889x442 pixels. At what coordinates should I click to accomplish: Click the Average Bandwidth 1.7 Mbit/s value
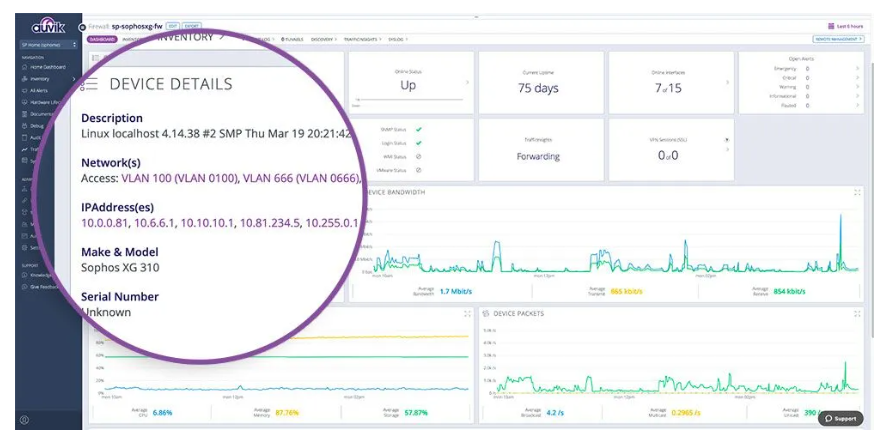tap(456, 291)
